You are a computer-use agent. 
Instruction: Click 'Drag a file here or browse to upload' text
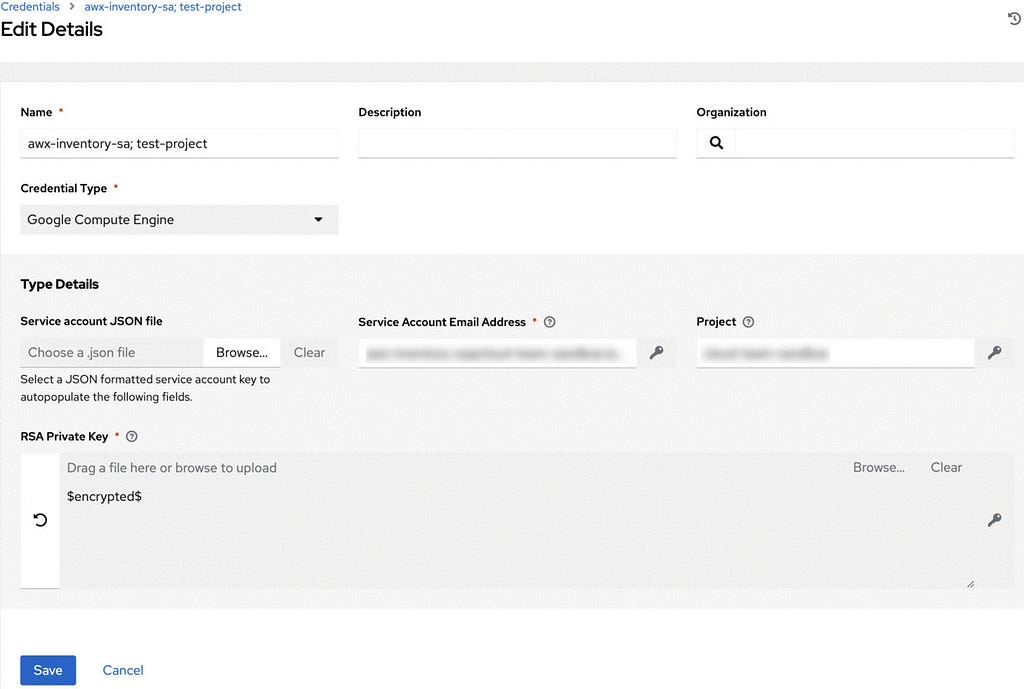[172, 468]
